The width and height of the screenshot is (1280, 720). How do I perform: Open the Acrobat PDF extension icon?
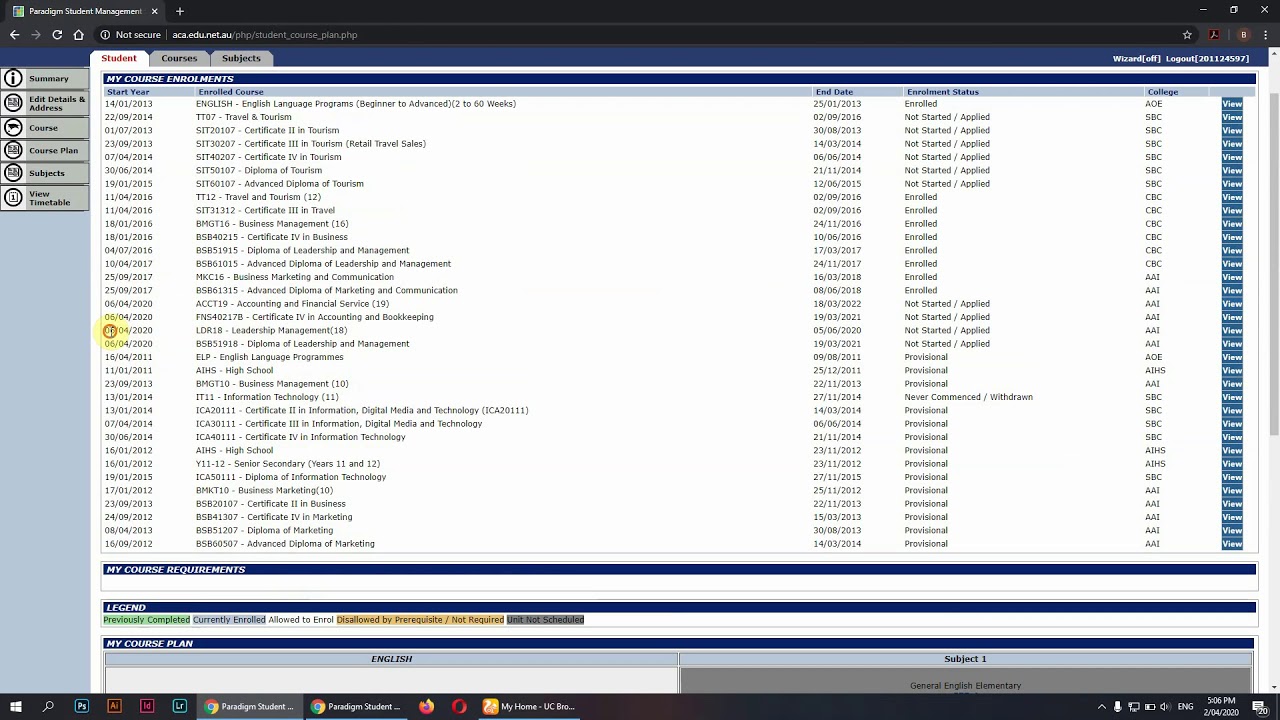coord(1214,35)
